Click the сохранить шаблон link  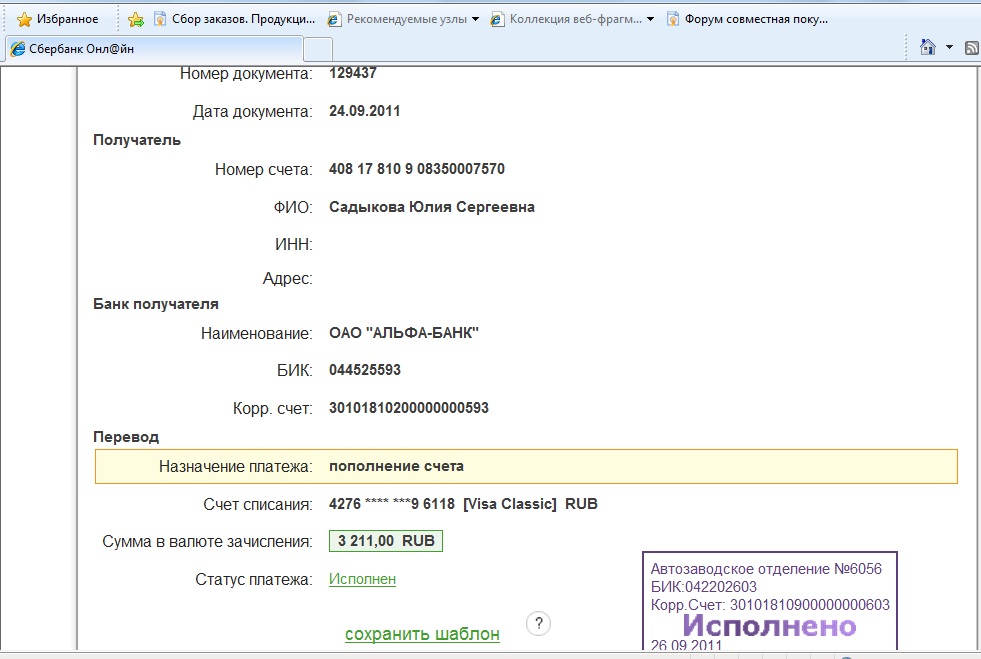[422, 634]
